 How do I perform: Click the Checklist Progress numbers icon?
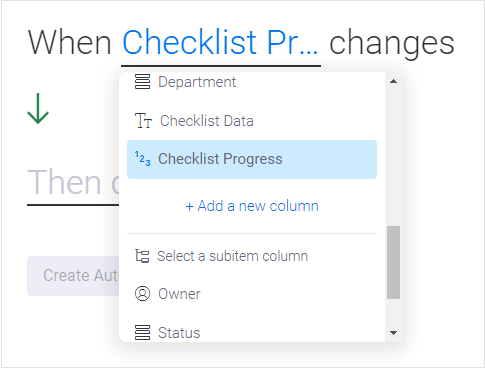point(142,159)
